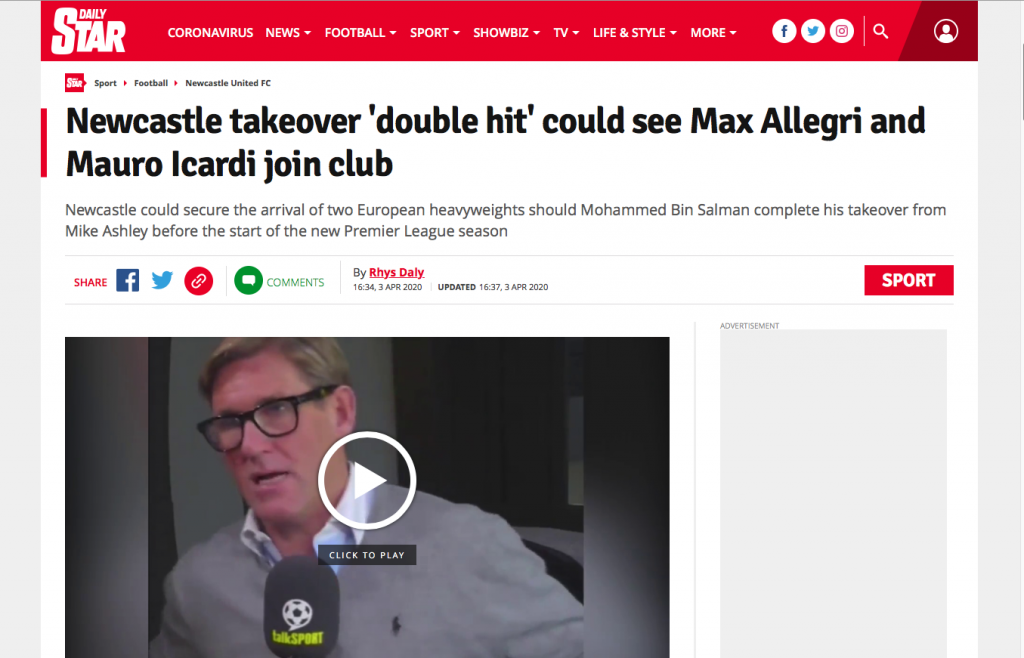The height and width of the screenshot is (658, 1024).
Task: Open the search magnifier icon
Action: tap(880, 31)
